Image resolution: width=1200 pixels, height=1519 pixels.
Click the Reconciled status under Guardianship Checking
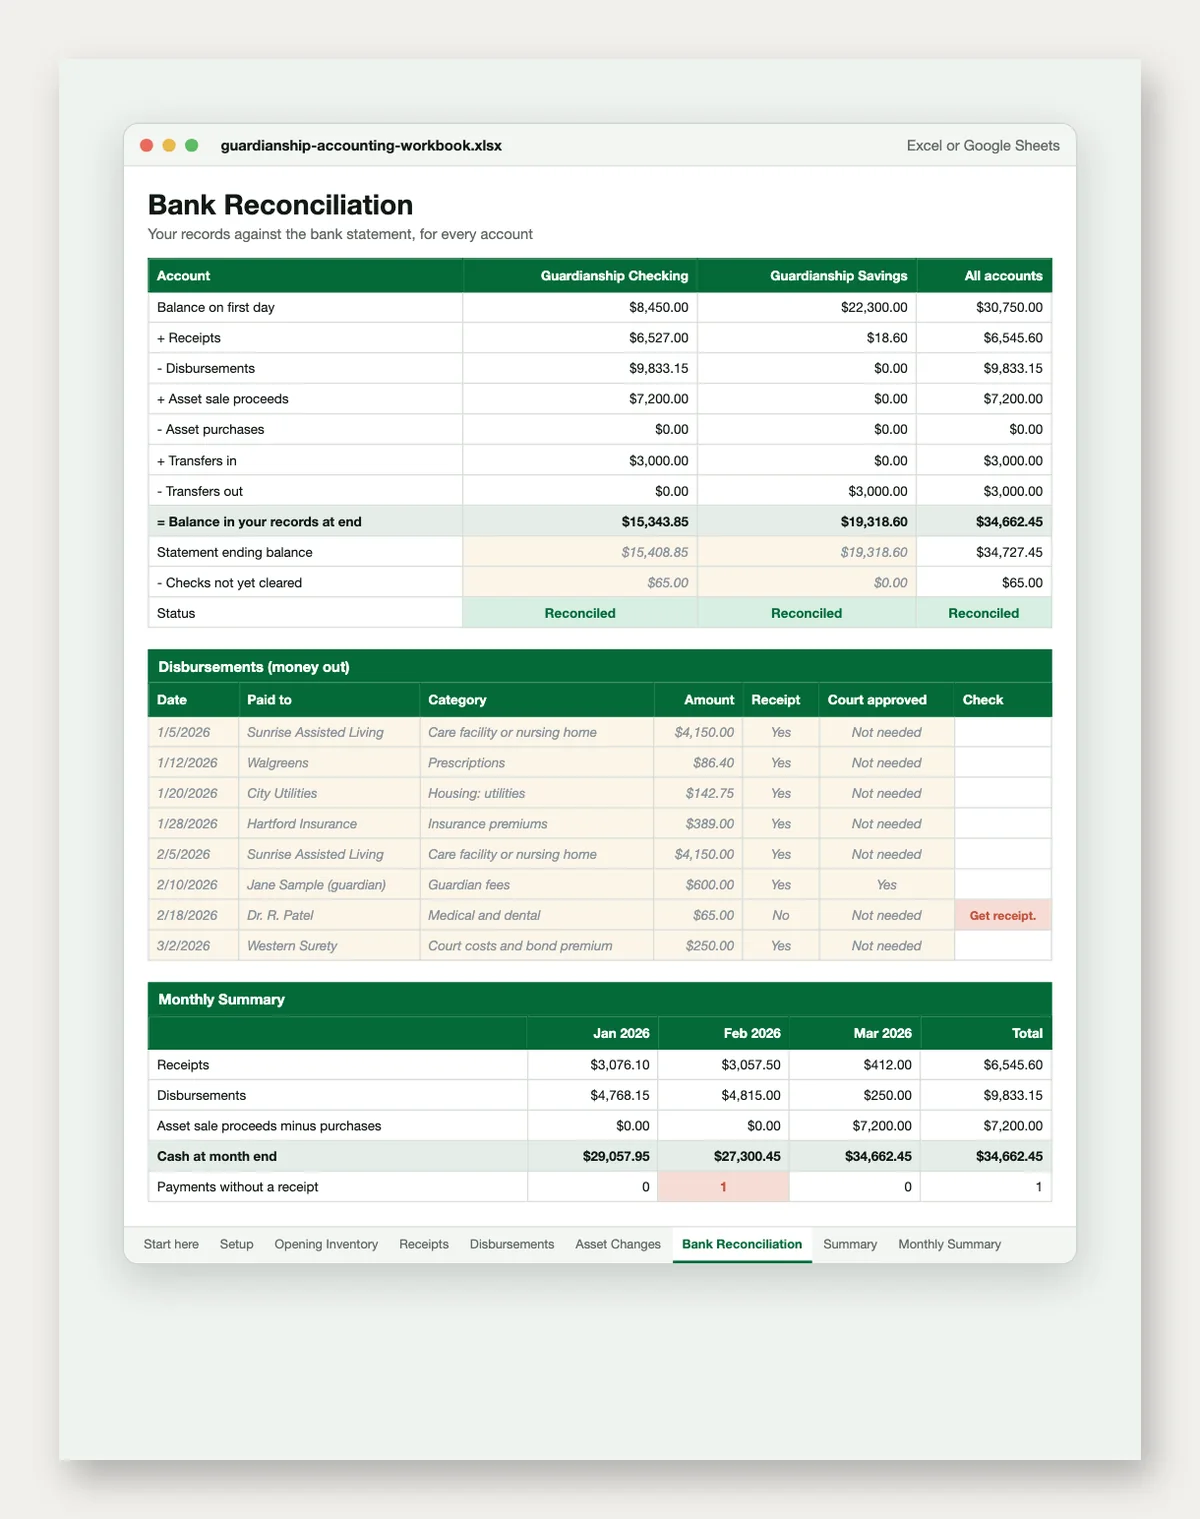point(580,613)
